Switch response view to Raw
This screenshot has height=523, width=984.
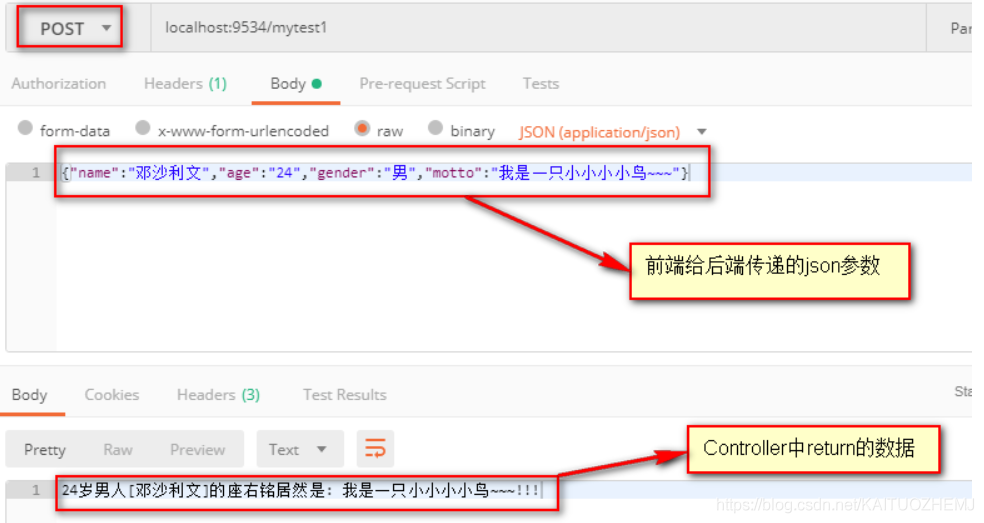(118, 450)
